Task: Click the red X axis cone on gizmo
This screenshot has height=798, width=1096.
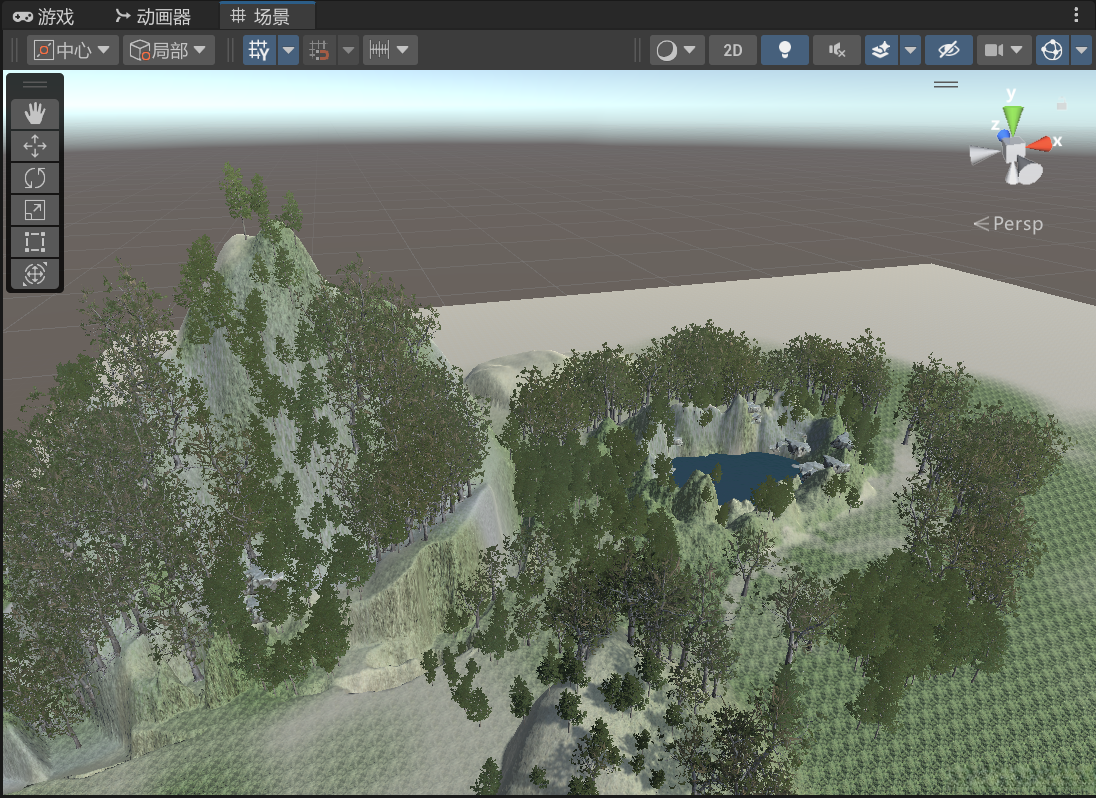Action: [1042, 143]
